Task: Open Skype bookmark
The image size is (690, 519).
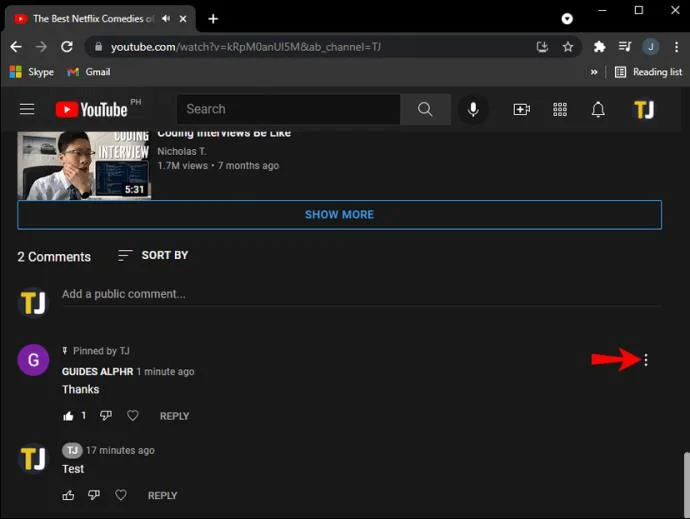Action: click(32, 72)
